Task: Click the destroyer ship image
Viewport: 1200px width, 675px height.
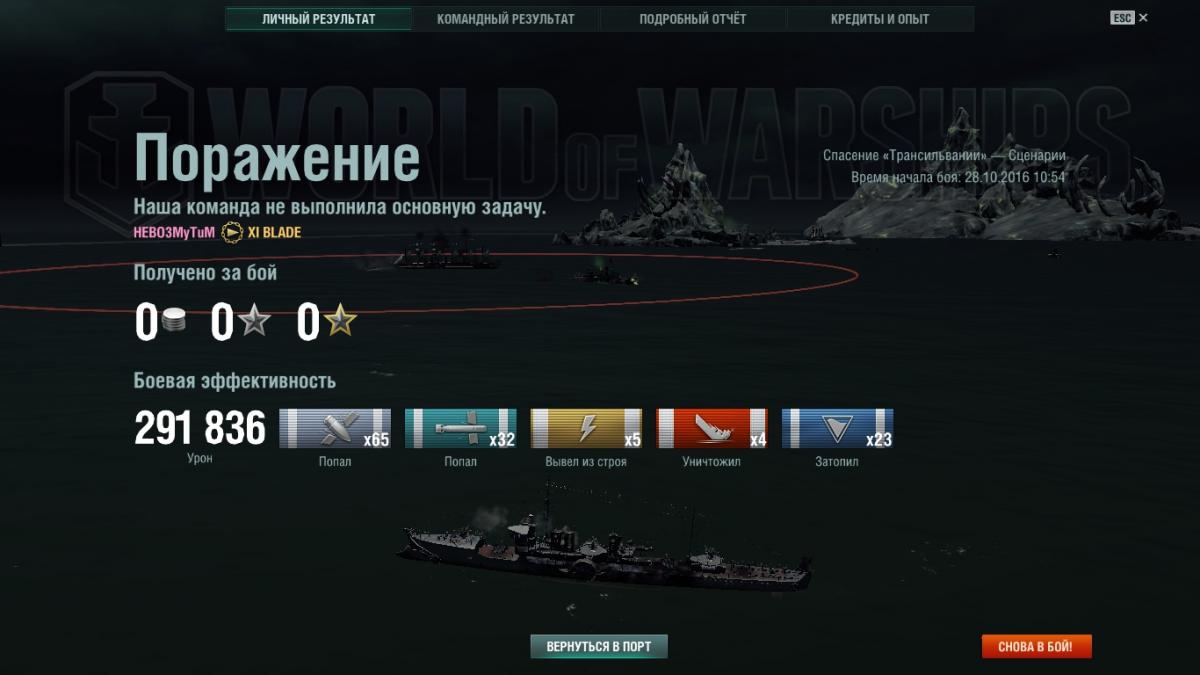Action: tap(605, 548)
